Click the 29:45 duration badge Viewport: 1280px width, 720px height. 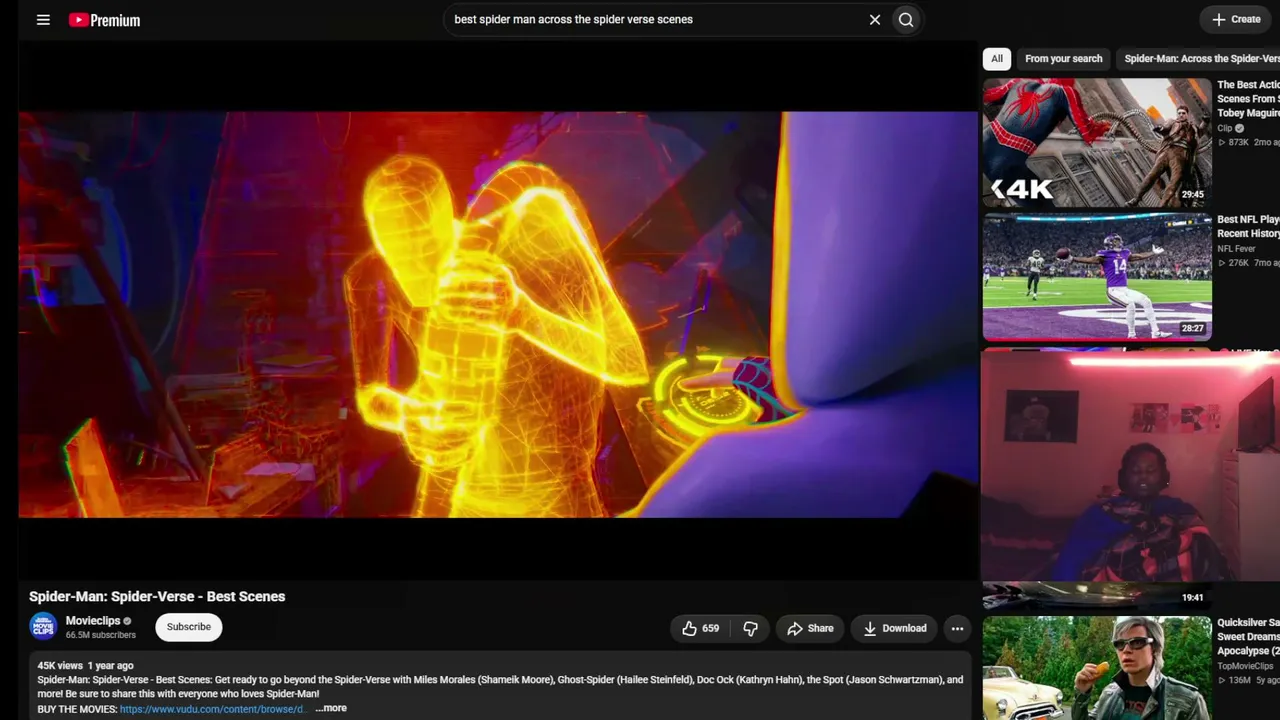(1192, 195)
